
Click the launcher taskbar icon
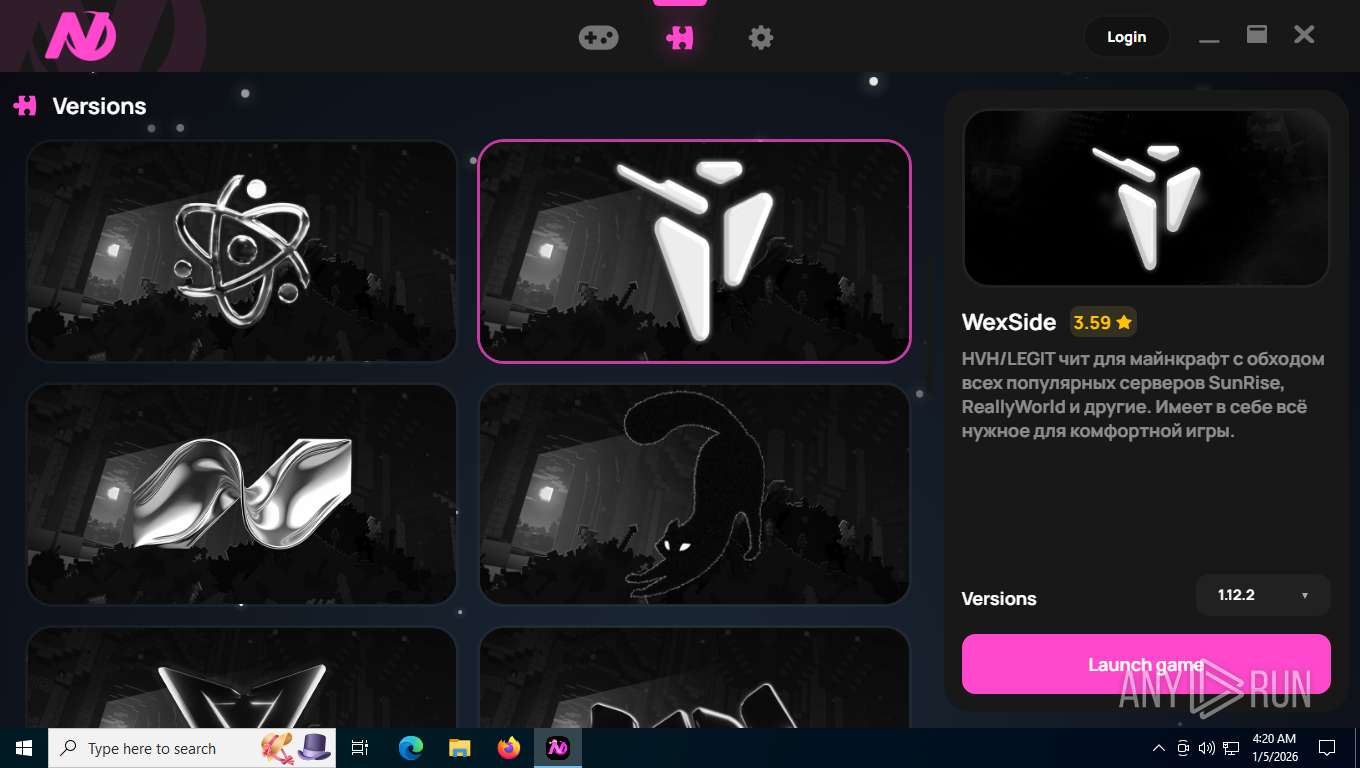pos(558,748)
